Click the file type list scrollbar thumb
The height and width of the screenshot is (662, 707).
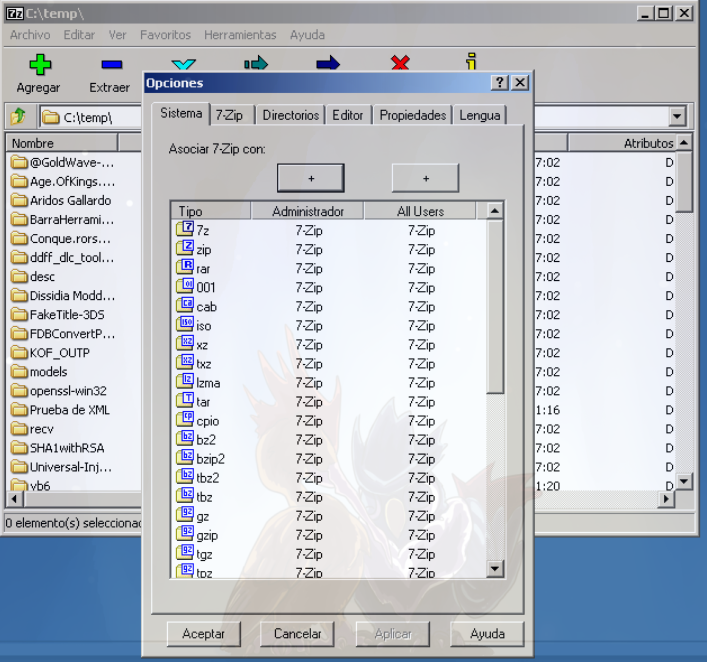point(495,307)
